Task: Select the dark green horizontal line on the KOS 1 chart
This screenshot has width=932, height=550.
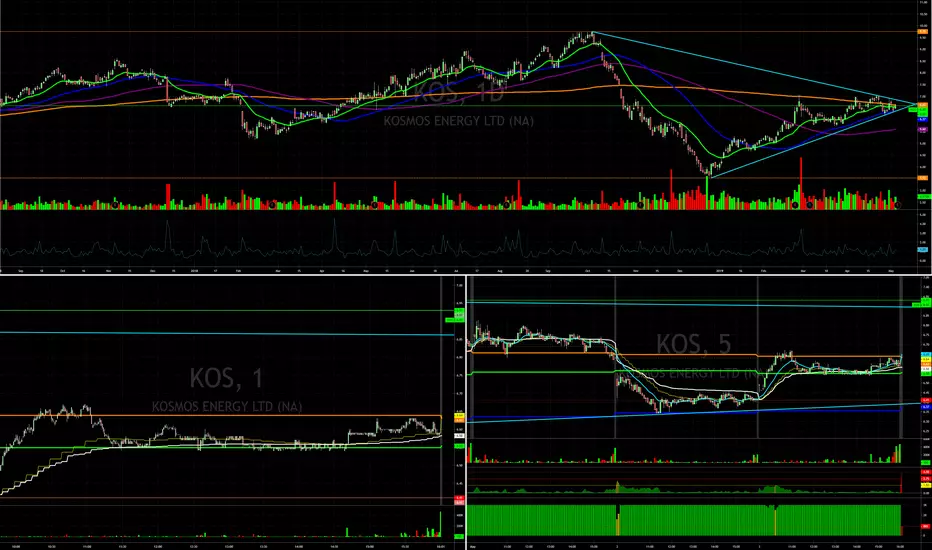Action: point(227,310)
